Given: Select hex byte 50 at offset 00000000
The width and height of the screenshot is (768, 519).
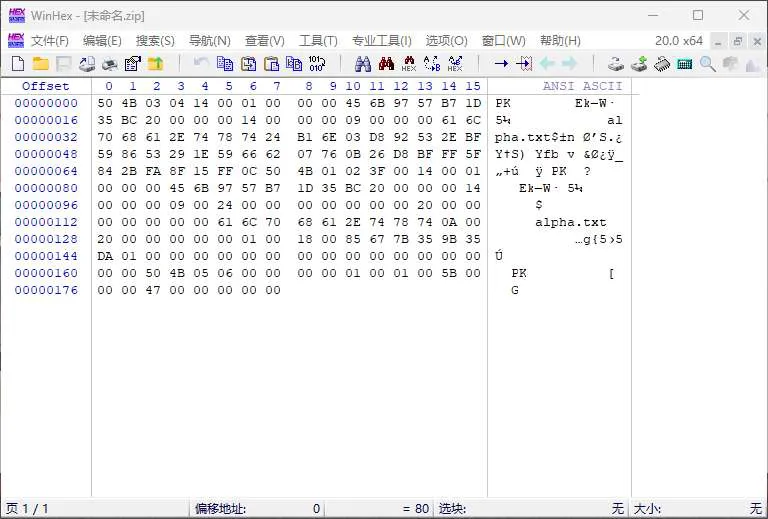Looking at the screenshot, I should pos(105,103).
